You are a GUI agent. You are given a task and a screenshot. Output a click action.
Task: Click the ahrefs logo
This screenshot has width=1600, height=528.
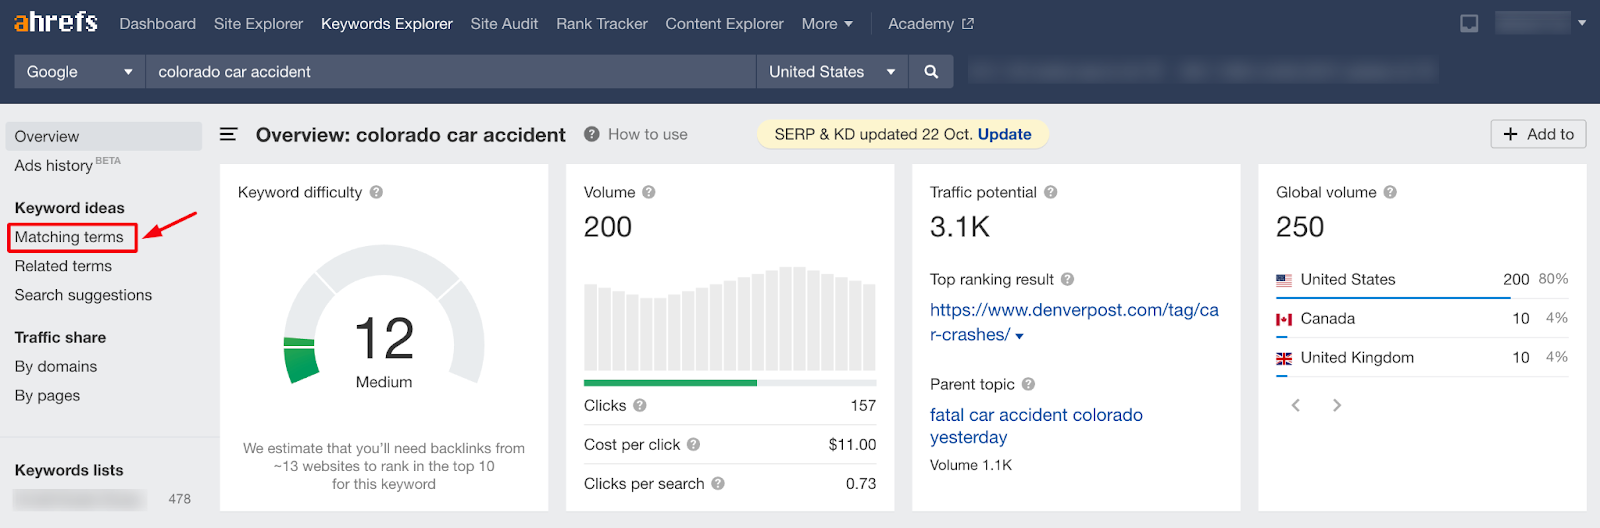pos(56,22)
